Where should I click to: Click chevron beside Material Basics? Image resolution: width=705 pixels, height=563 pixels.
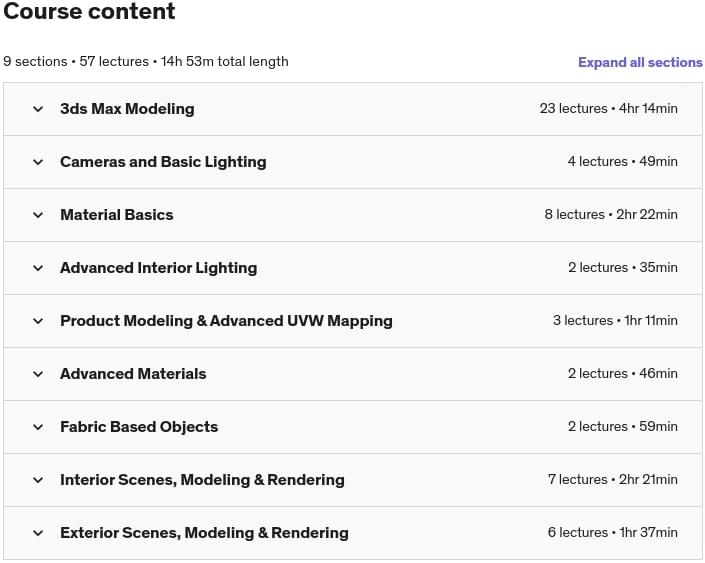pos(38,215)
